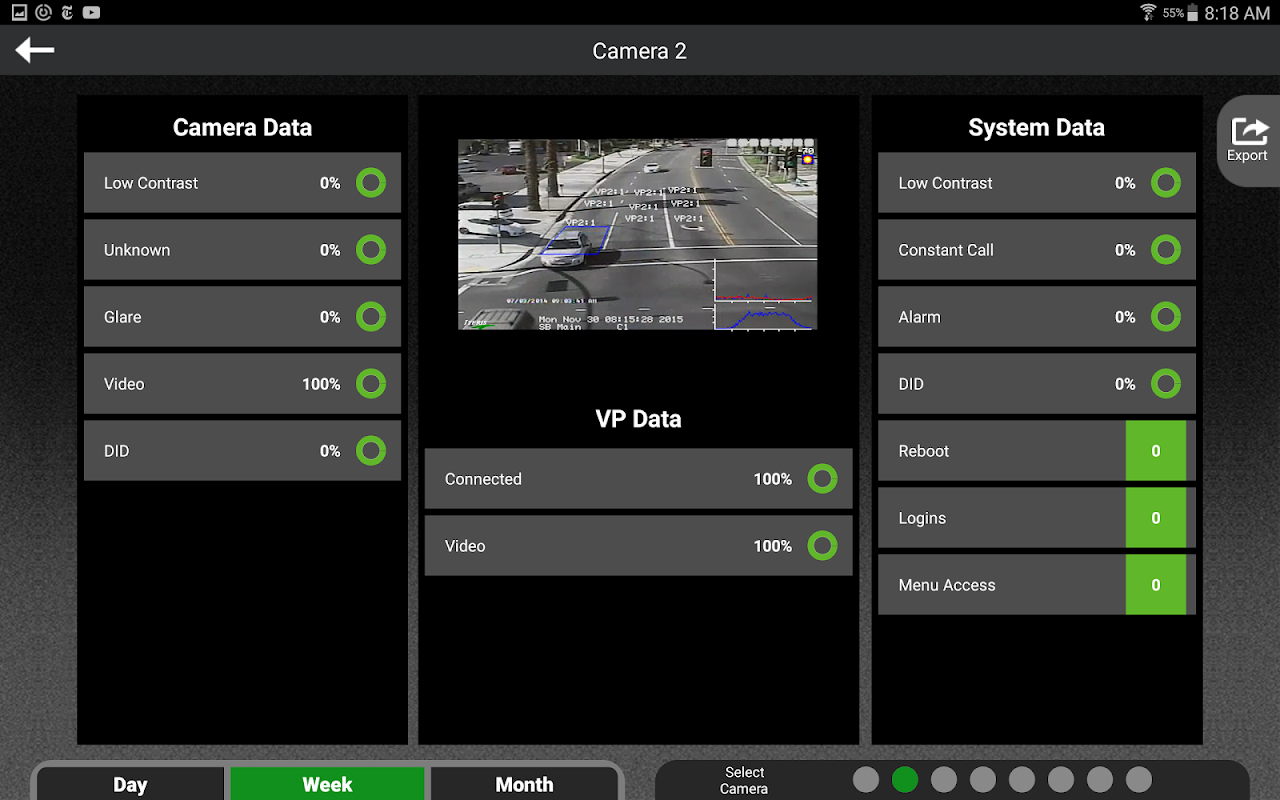Select the first camera dot
Viewport: 1280px width, 800px height.
[x=866, y=779]
